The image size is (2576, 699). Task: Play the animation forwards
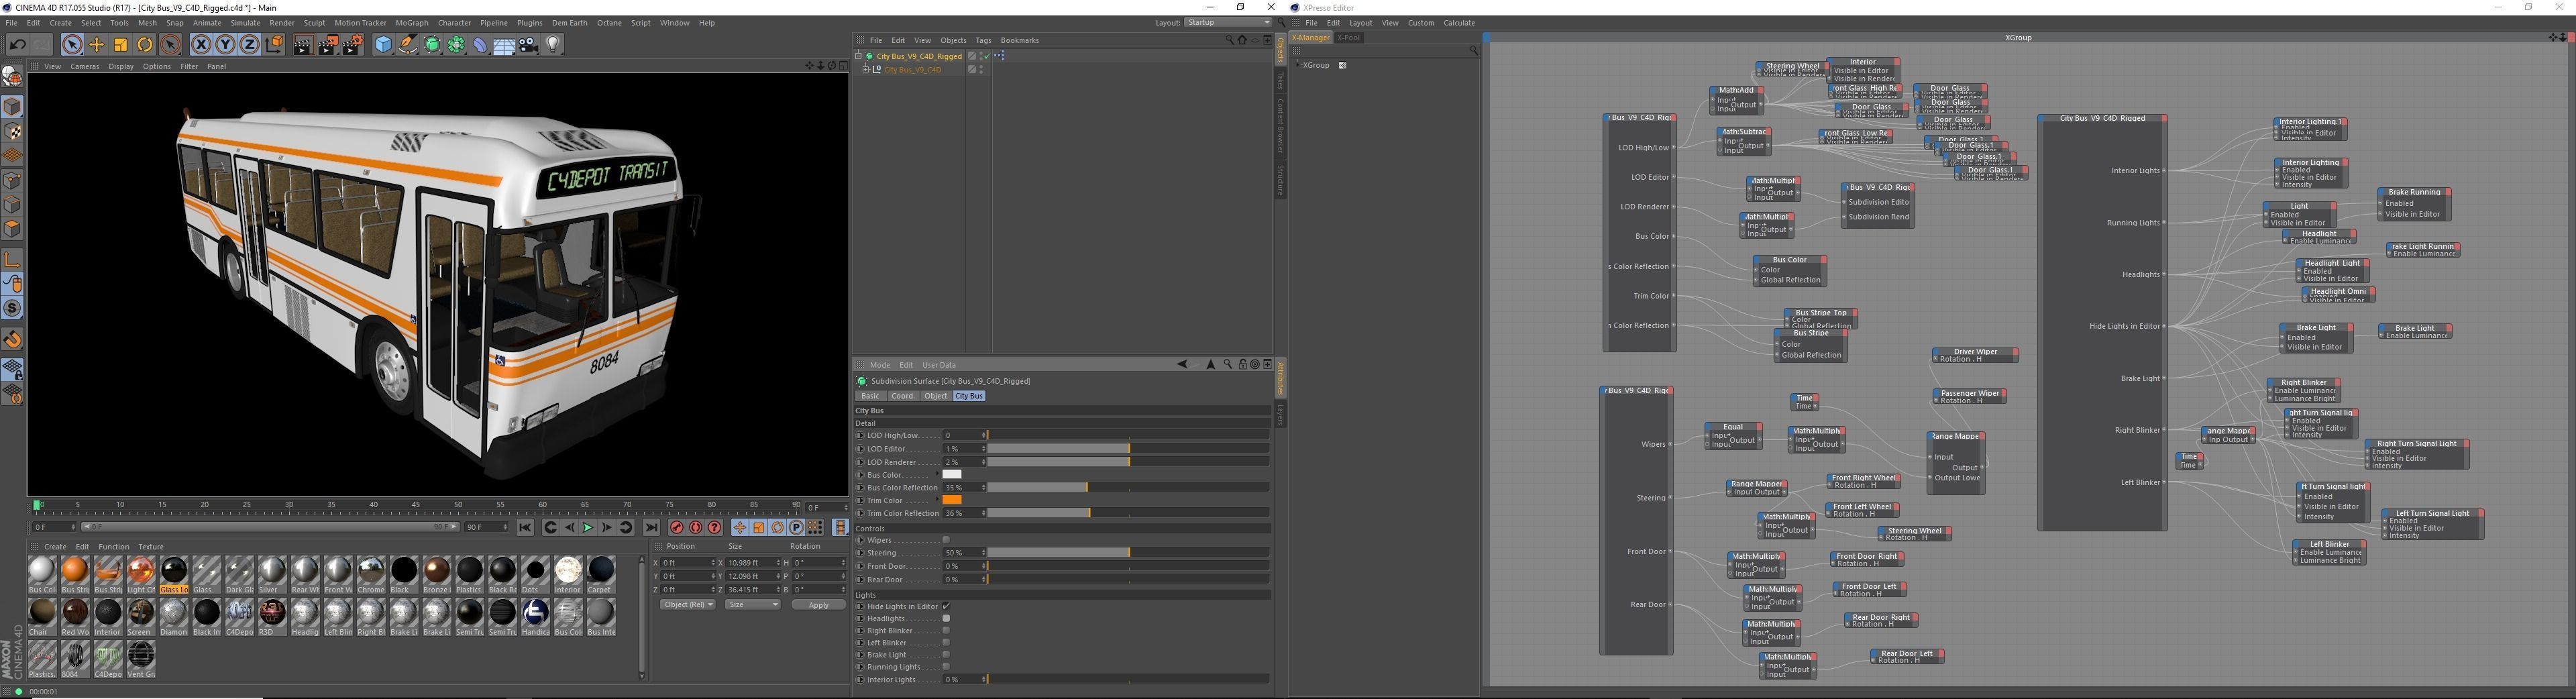click(x=588, y=527)
